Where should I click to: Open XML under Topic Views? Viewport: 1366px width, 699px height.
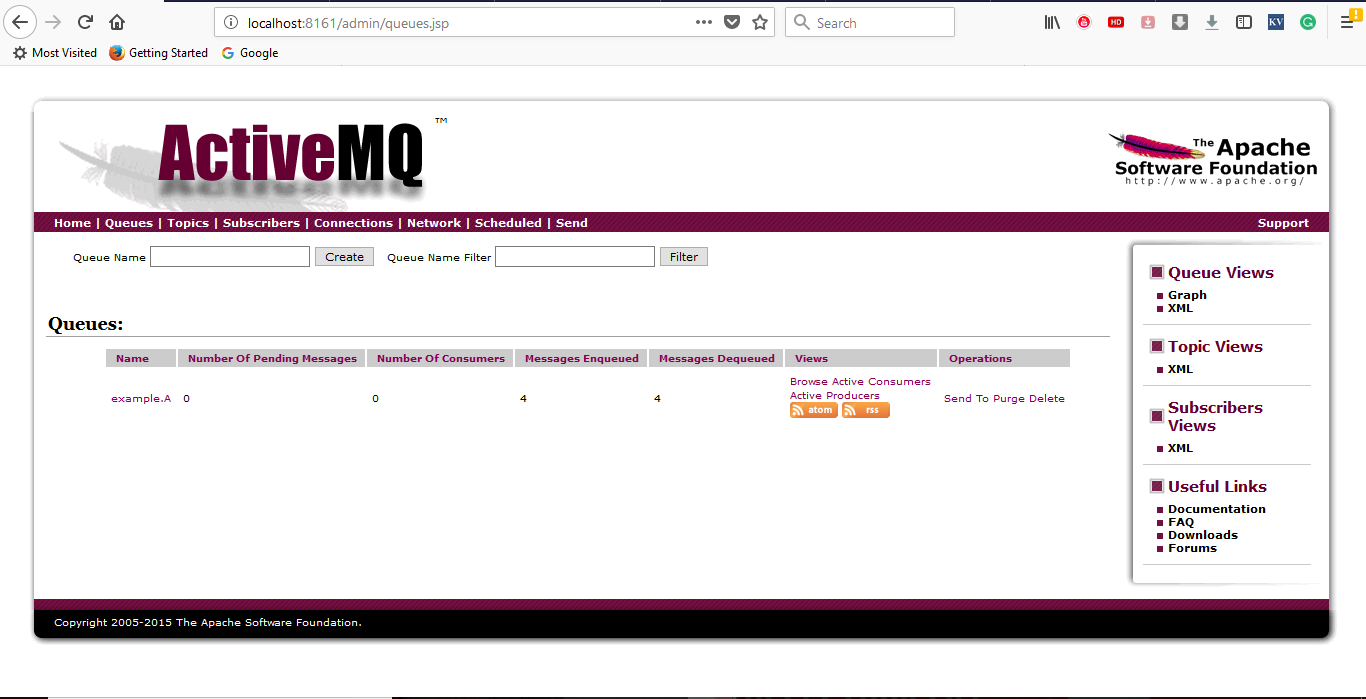pos(1180,369)
